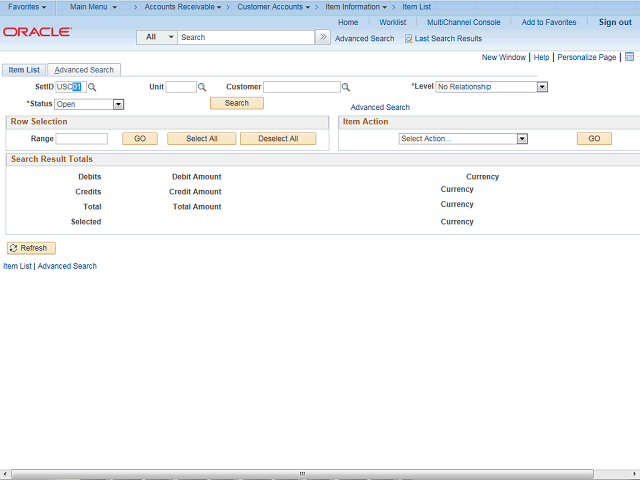
Task: Expand the Level No Relationship dropdown
Action: pos(542,87)
